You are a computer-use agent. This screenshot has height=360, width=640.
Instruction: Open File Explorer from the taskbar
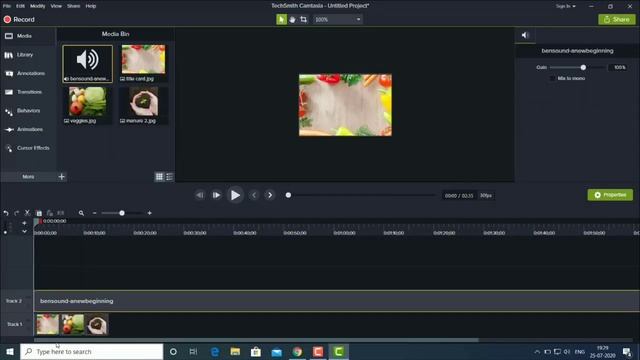[235, 351]
